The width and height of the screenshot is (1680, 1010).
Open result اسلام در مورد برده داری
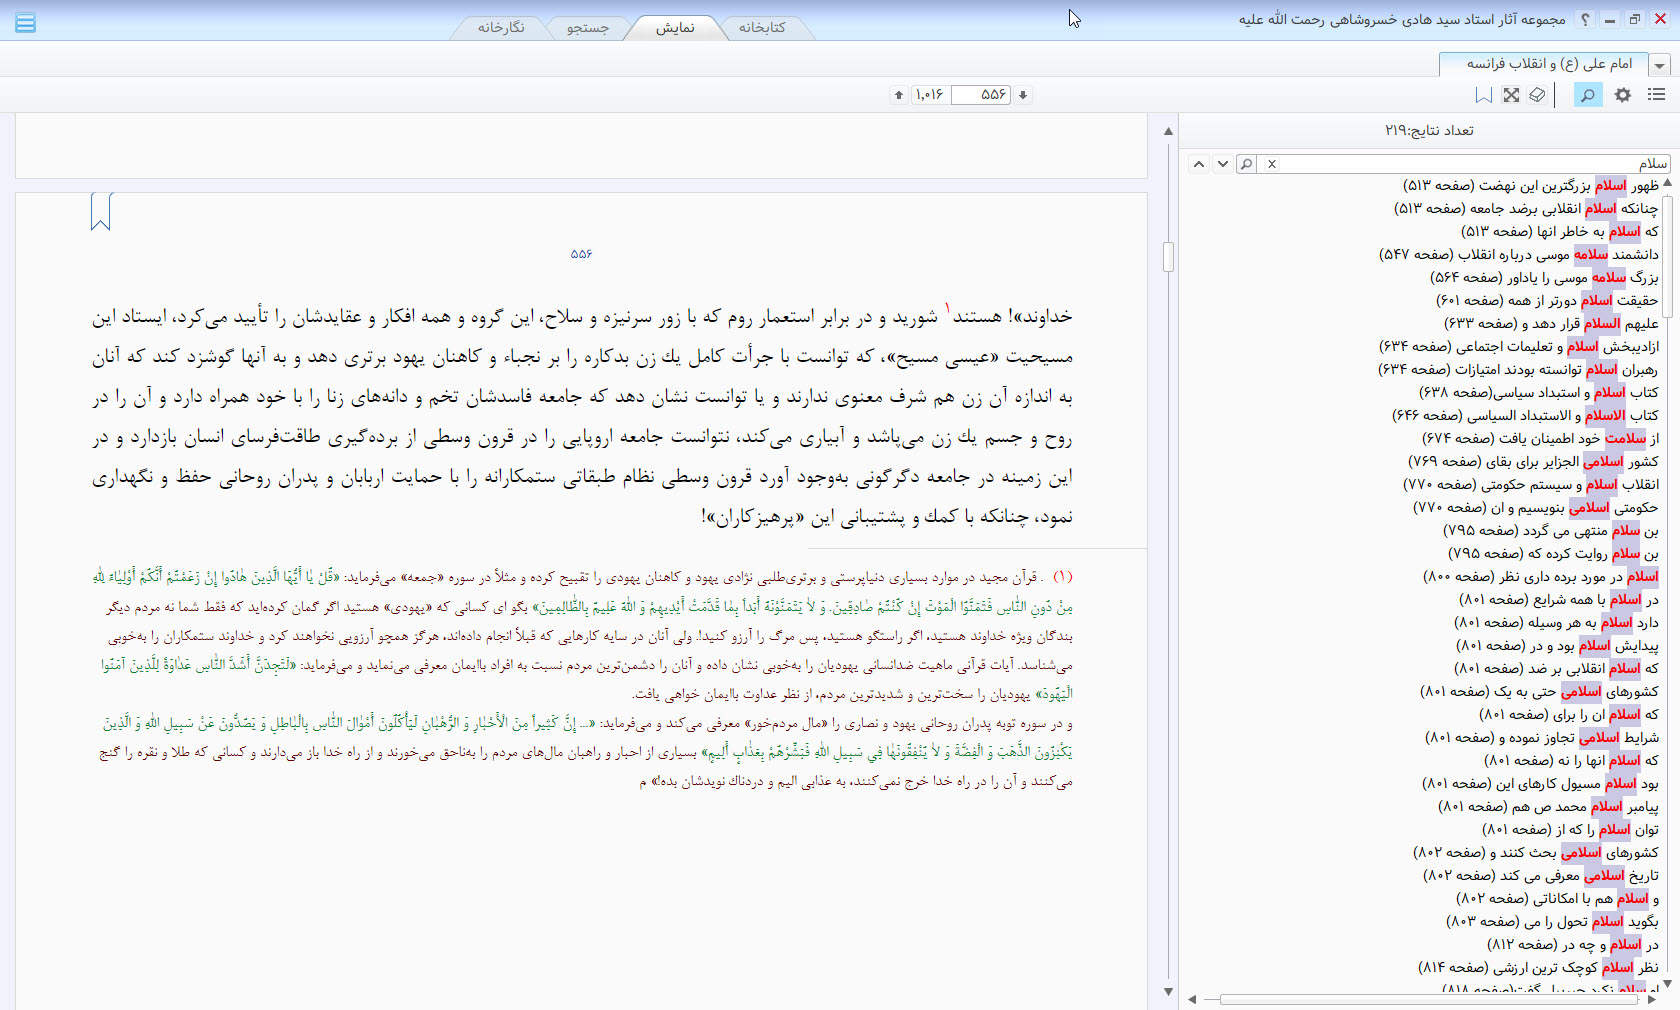pos(1541,577)
